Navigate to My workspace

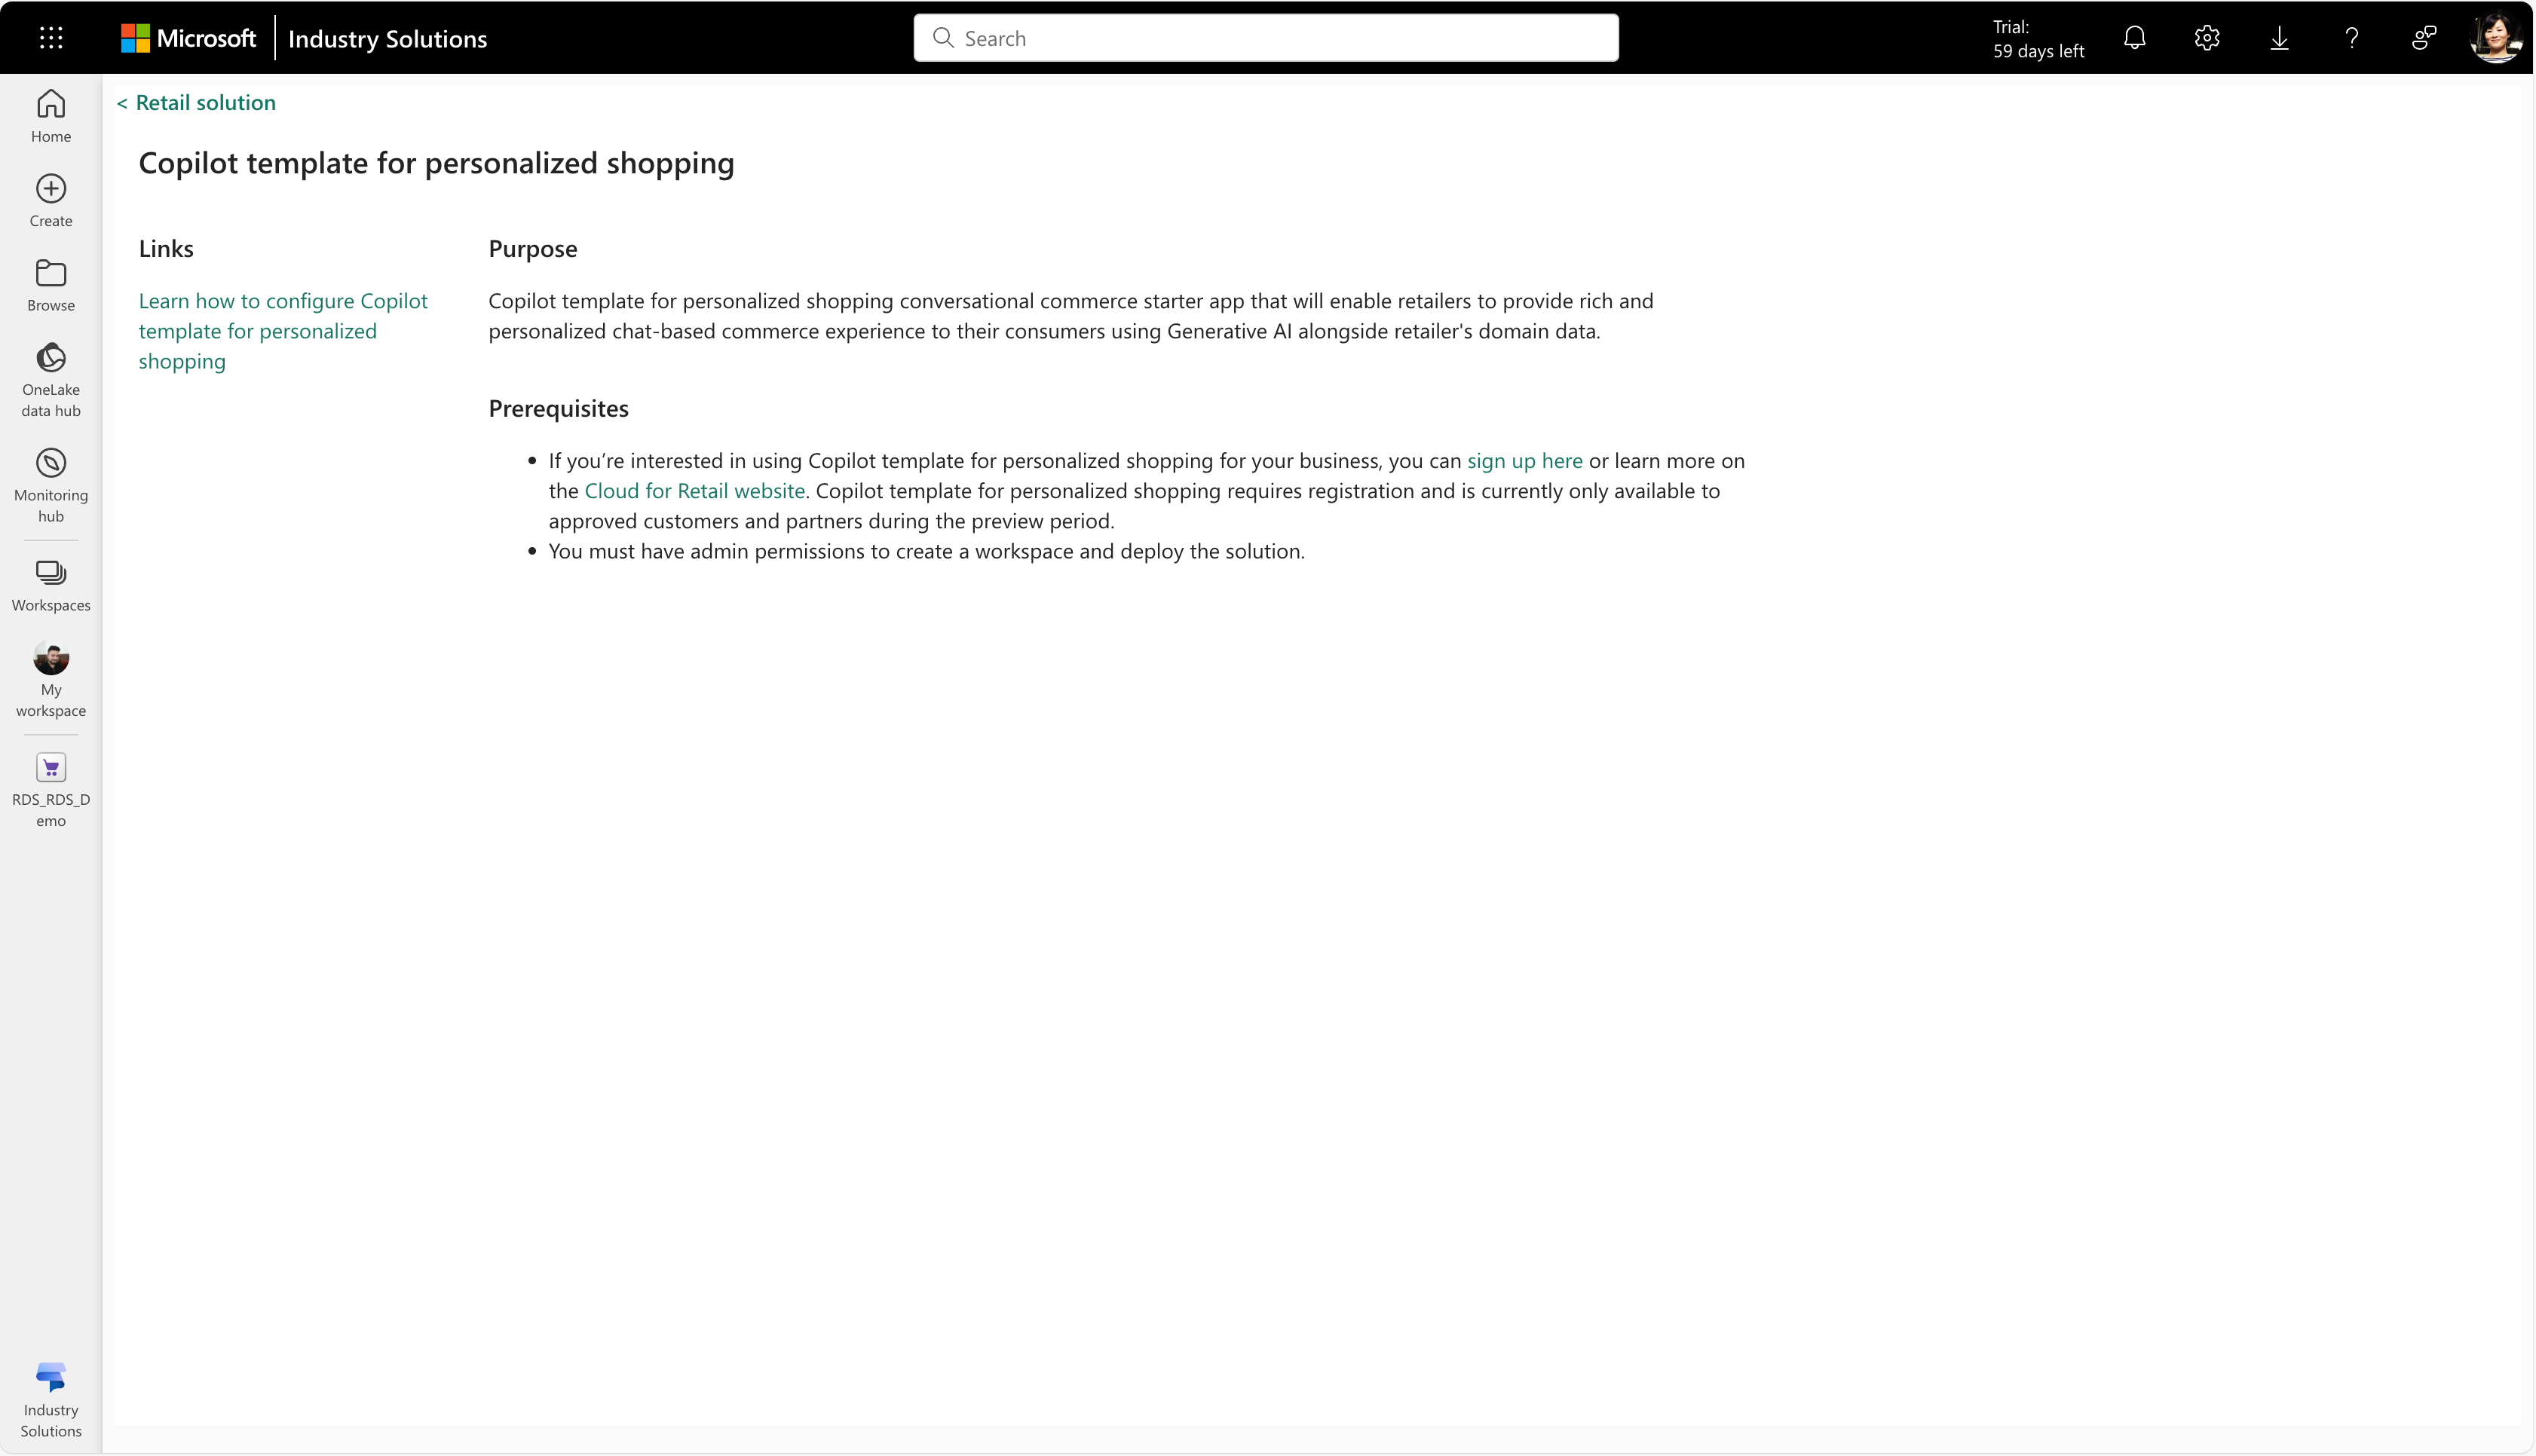click(x=51, y=678)
